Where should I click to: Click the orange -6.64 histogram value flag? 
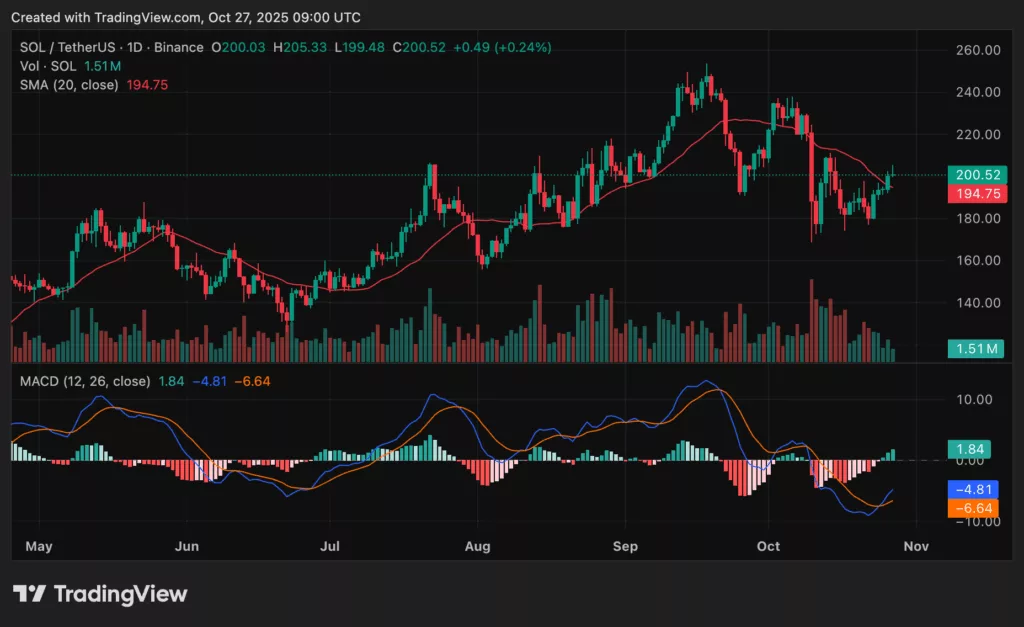click(x=974, y=510)
